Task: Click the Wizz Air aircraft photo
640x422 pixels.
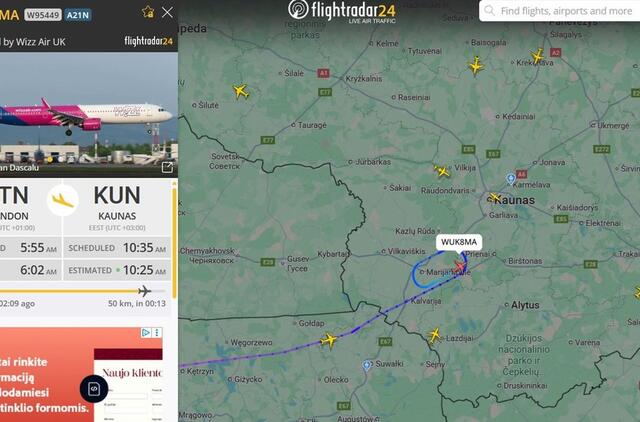Action: [89, 115]
